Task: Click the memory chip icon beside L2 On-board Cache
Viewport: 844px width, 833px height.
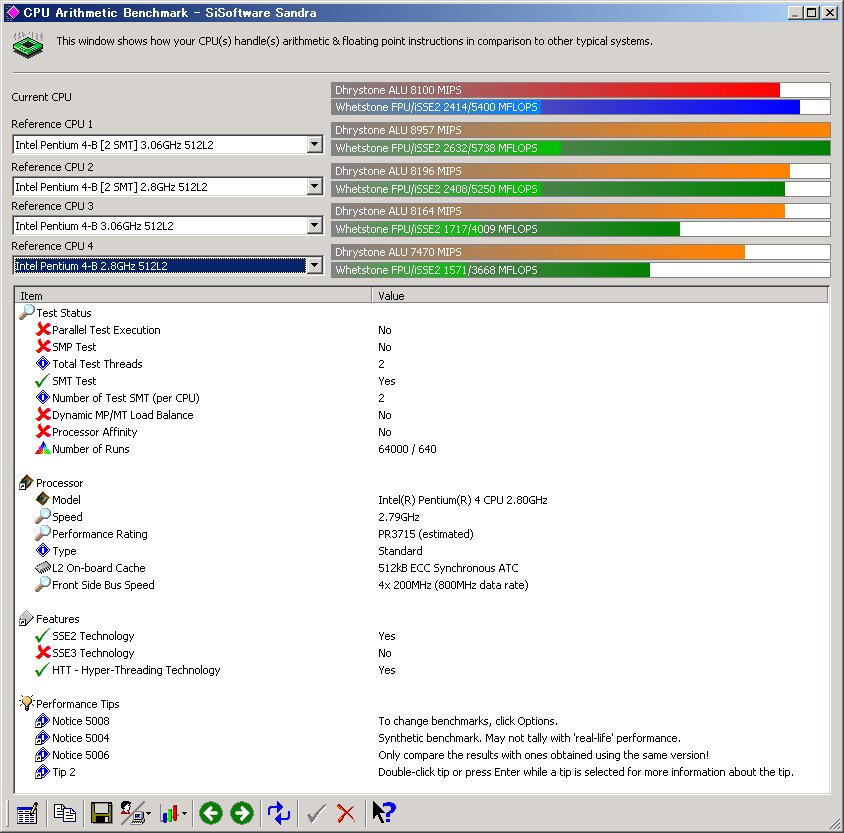Action: (x=43, y=567)
